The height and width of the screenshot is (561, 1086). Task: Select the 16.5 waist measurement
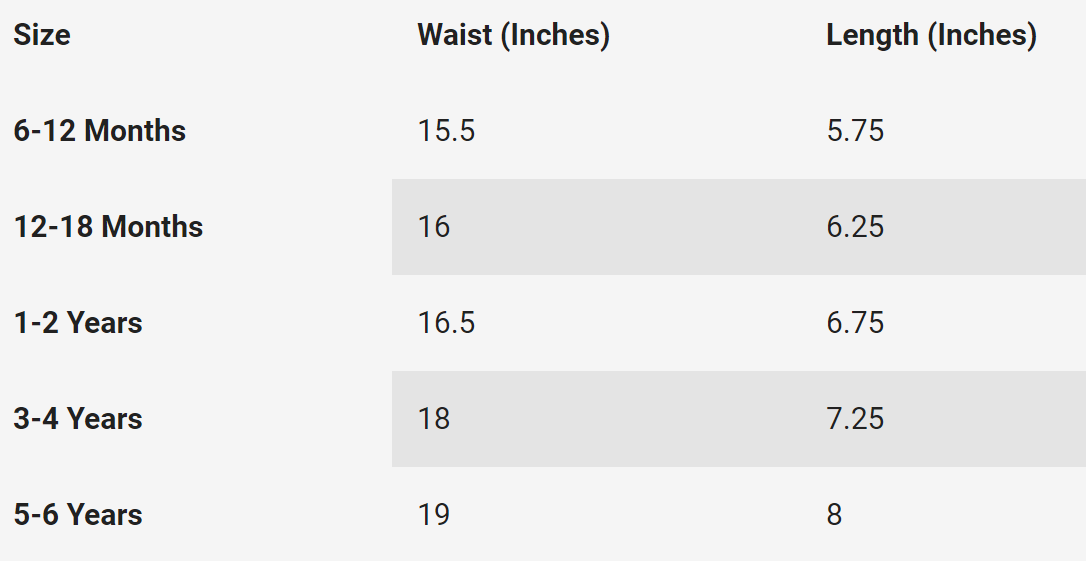click(446, 323)
